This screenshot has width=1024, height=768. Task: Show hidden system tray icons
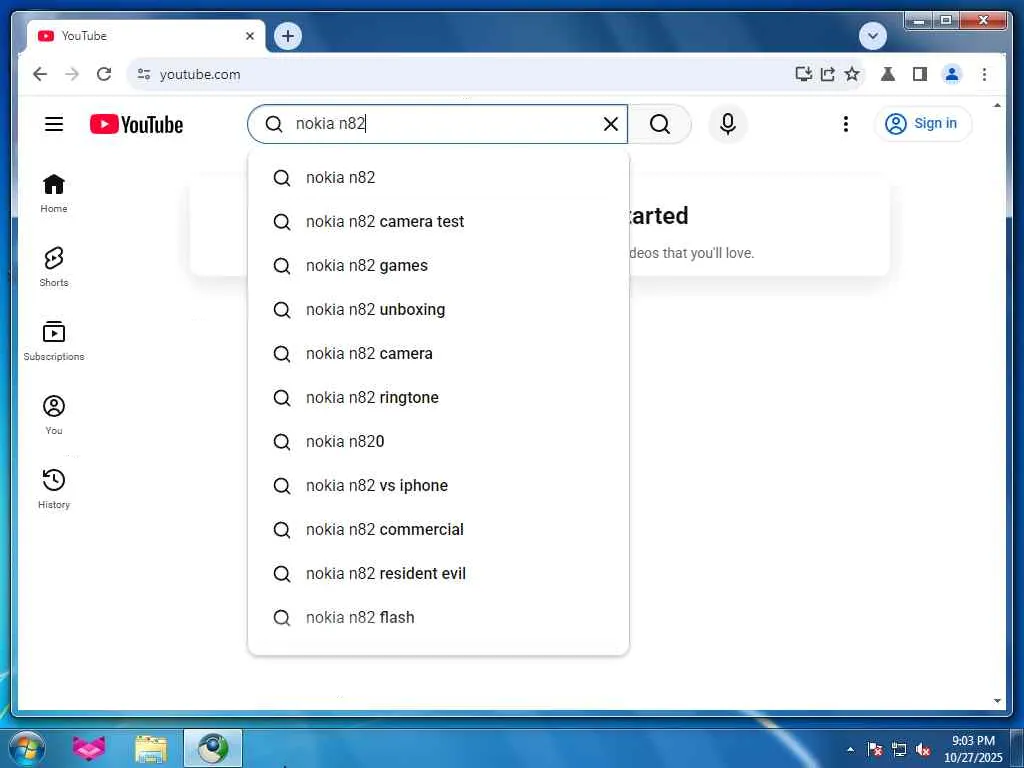click(x=850, y=749)
